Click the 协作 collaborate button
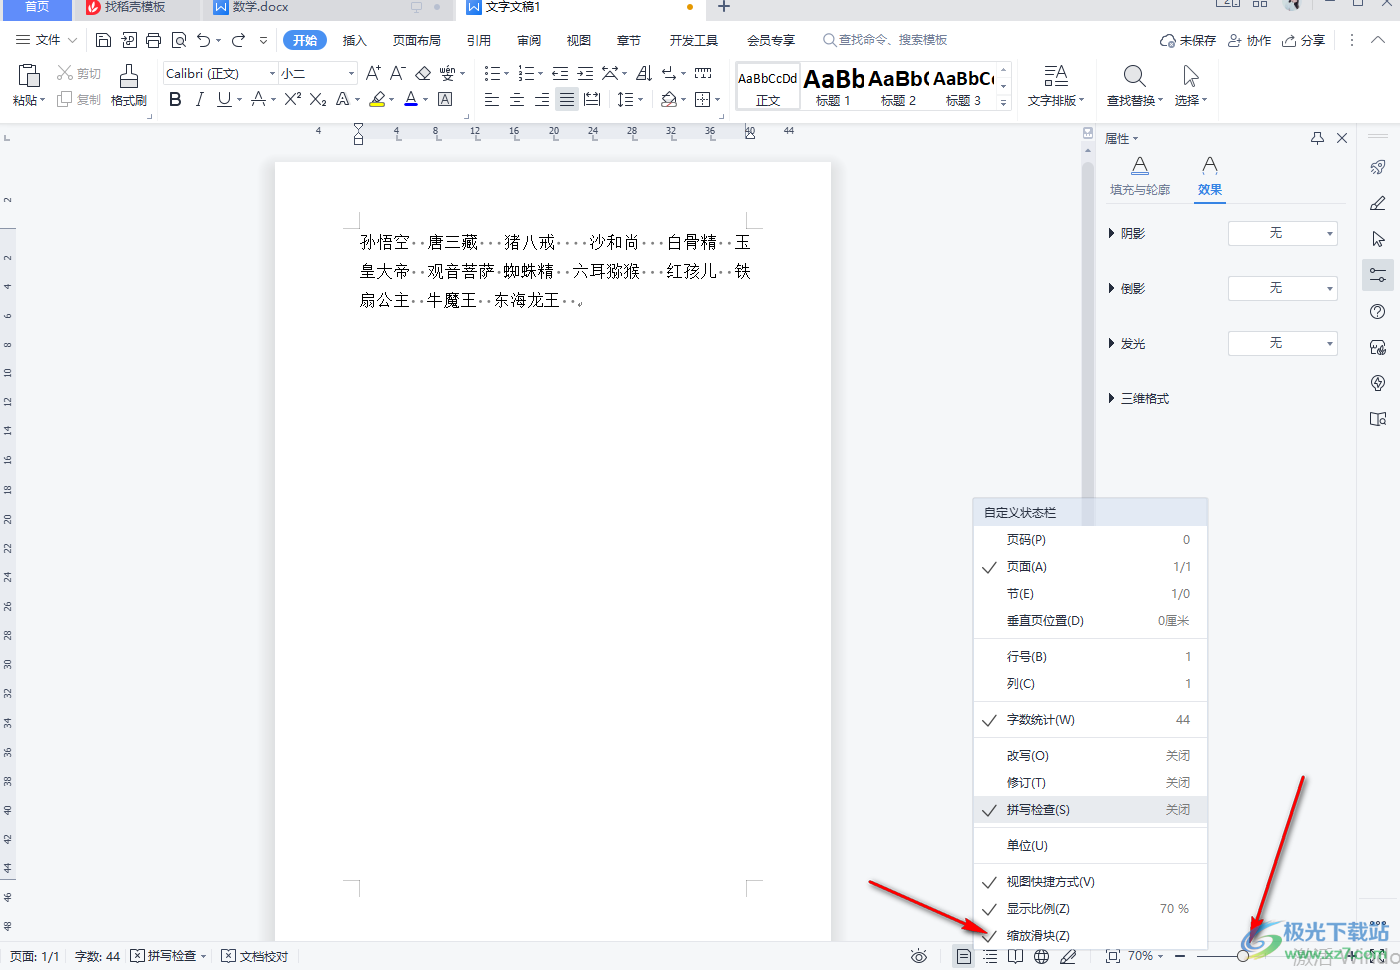1400x970 pixels. point(1250,40)
